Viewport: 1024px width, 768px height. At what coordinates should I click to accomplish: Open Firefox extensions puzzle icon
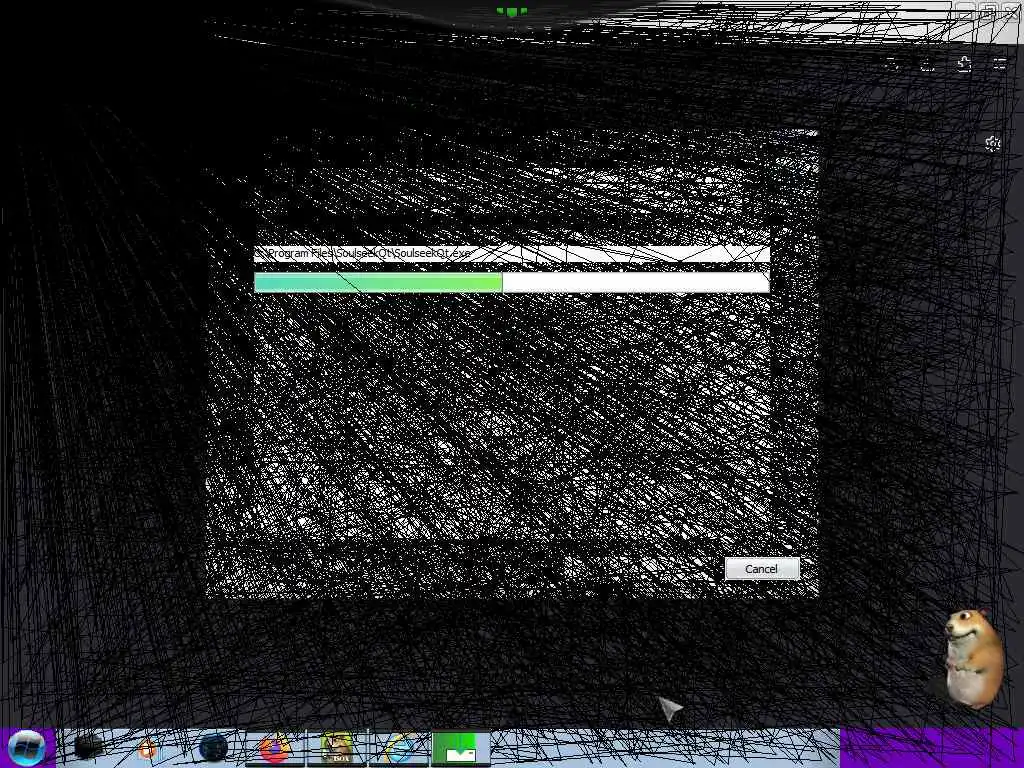click(x=964, y=64)
